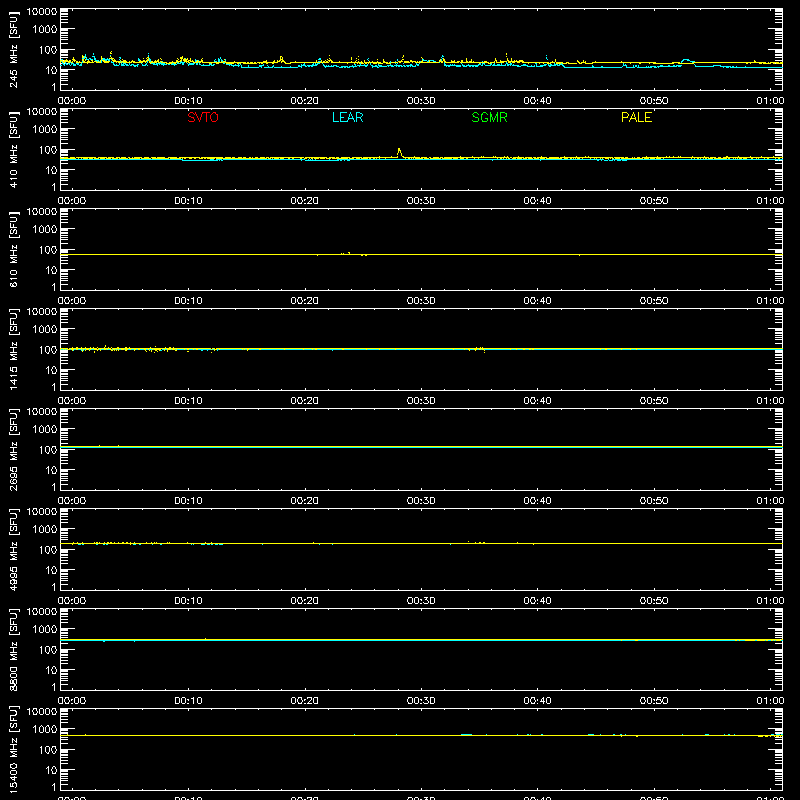Viewport: 800px width, 800px height.
Task: Click the 01:00 tick label under 4995 MHz plot
Action: pyautogui.click(x=770, y=601)
